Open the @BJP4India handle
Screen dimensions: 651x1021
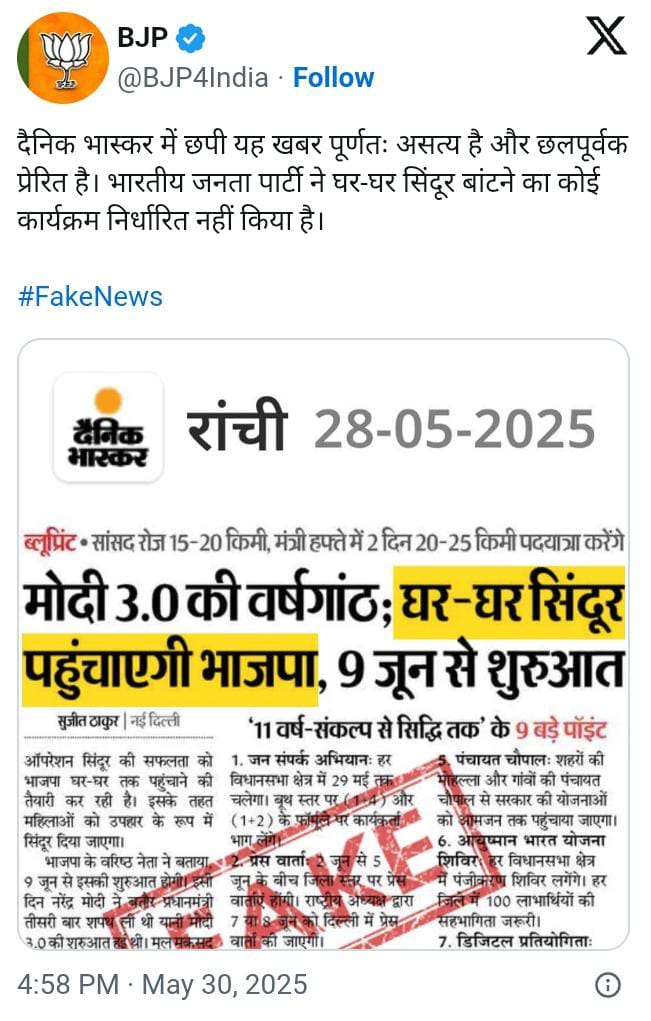pyautogui.click(x=193, y=77)
